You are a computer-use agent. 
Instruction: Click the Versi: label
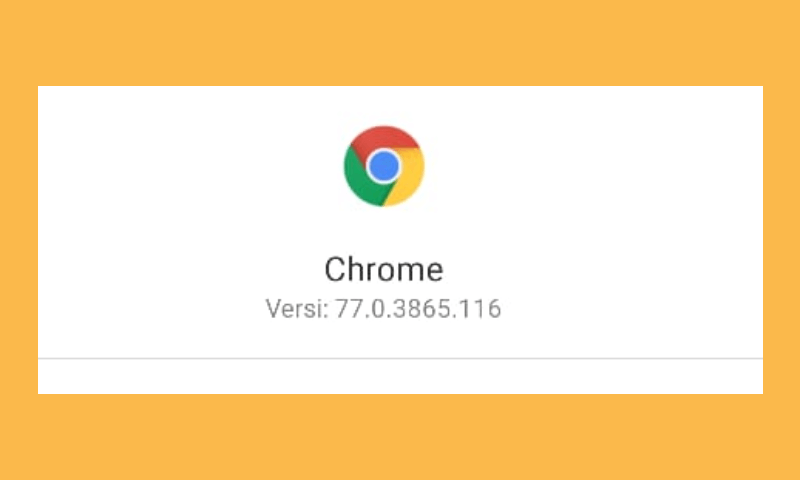[297, 309]
